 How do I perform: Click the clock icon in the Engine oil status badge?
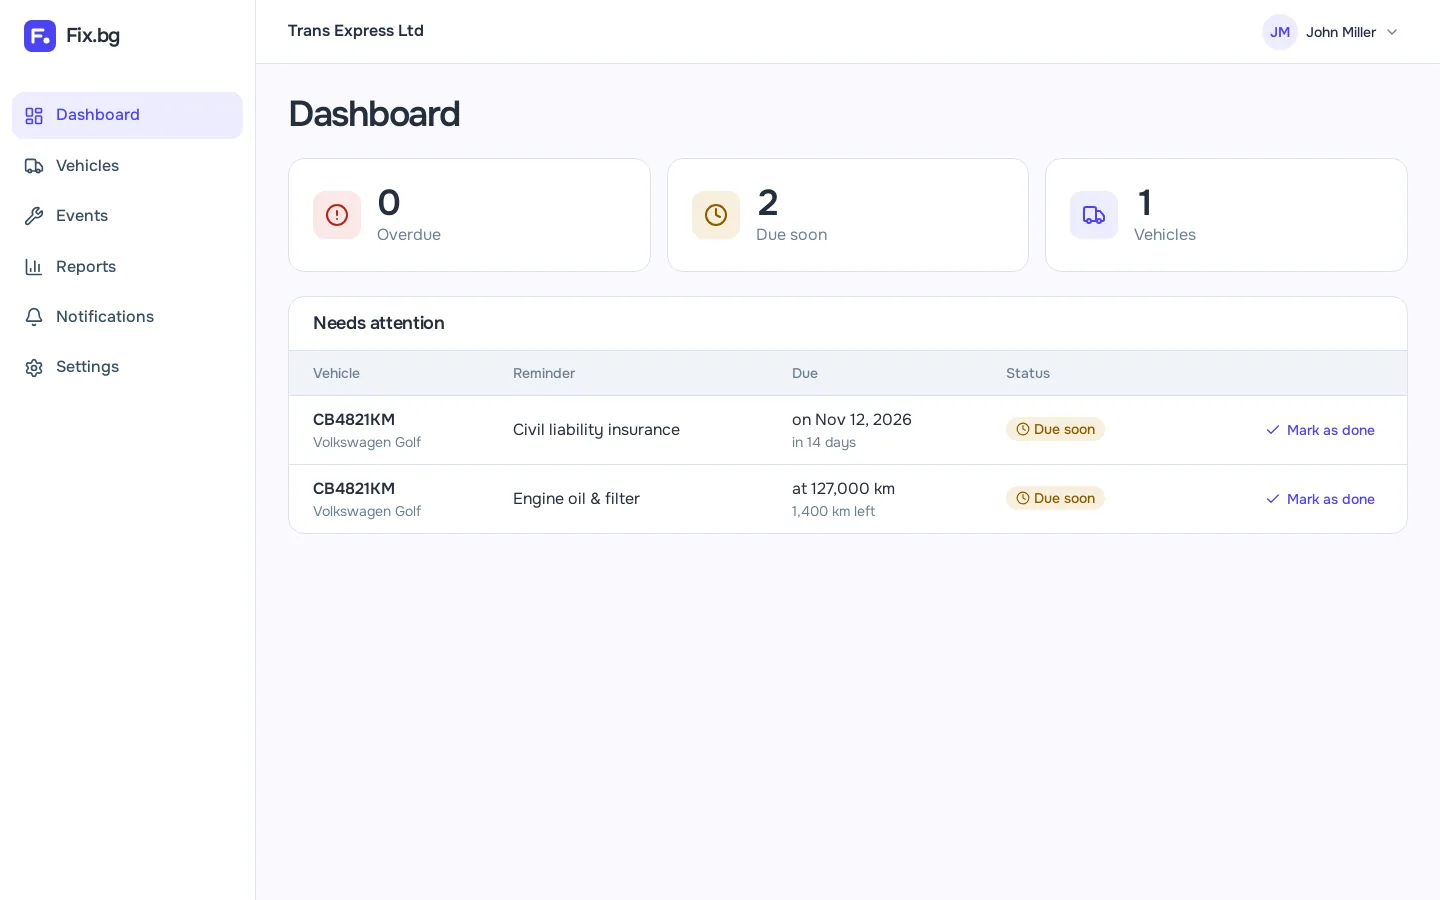[x=1023, y=498]
